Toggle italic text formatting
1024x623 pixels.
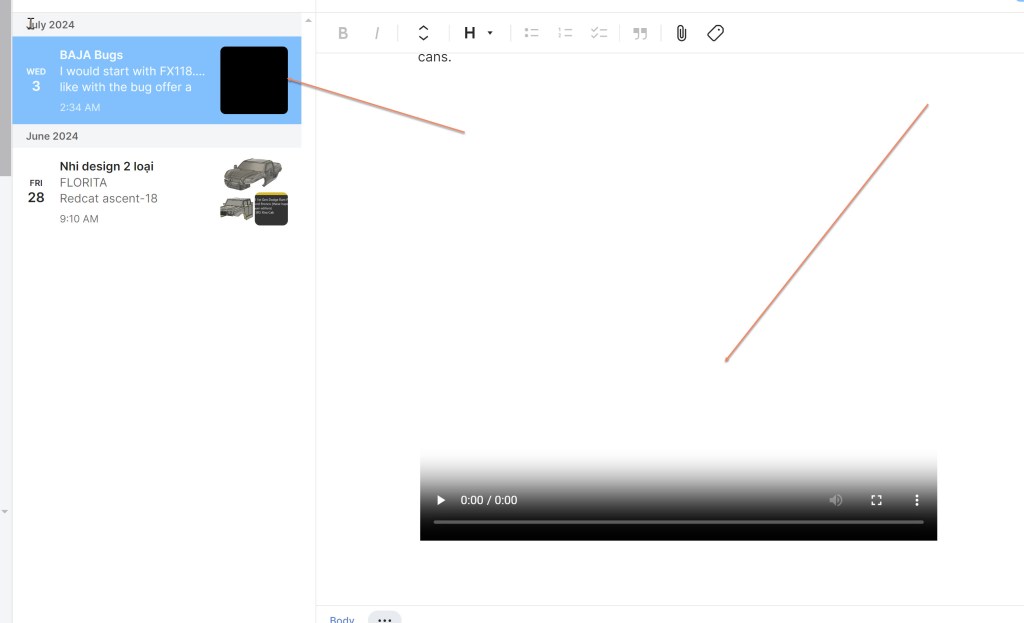pyautogui.click(x=377, y=33)
